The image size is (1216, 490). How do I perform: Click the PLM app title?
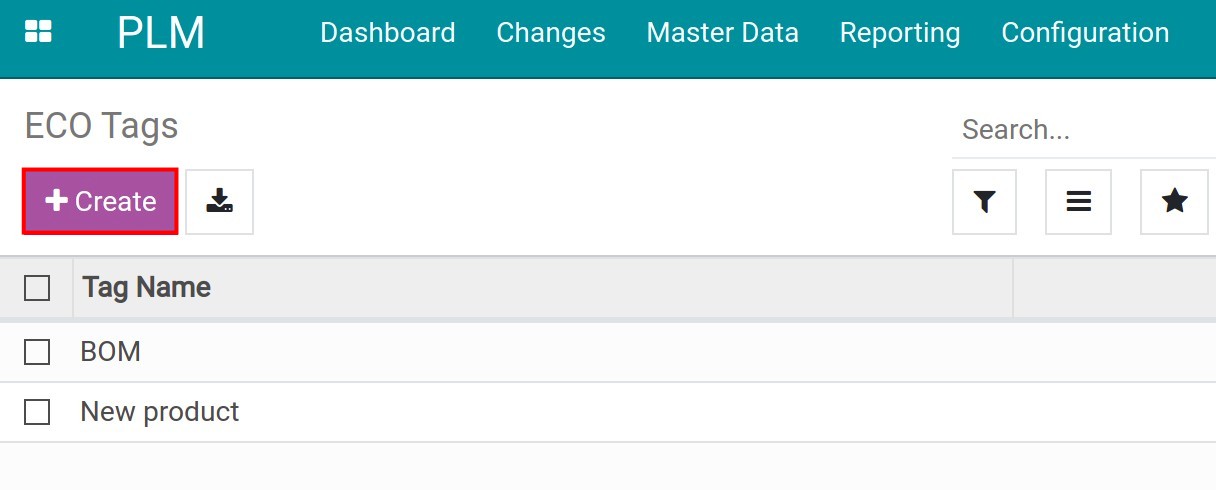(160, 33)
